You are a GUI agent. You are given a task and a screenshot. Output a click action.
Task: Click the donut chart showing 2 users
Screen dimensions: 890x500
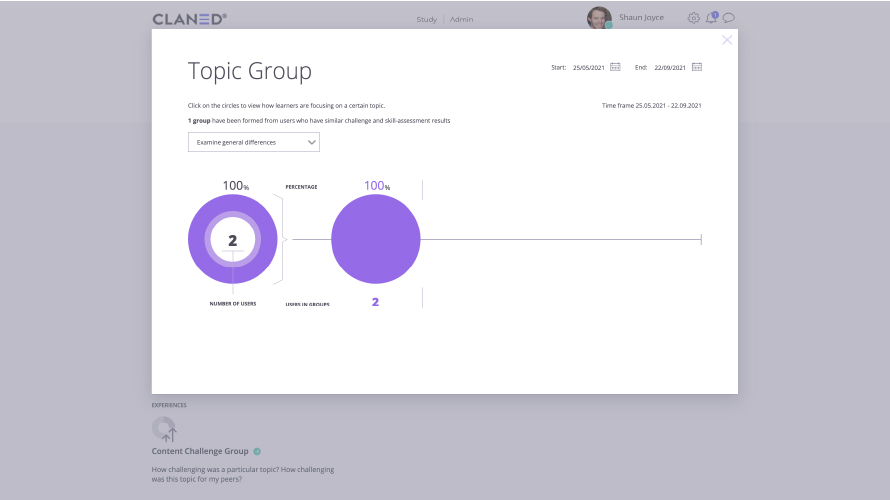coord(233,239)
